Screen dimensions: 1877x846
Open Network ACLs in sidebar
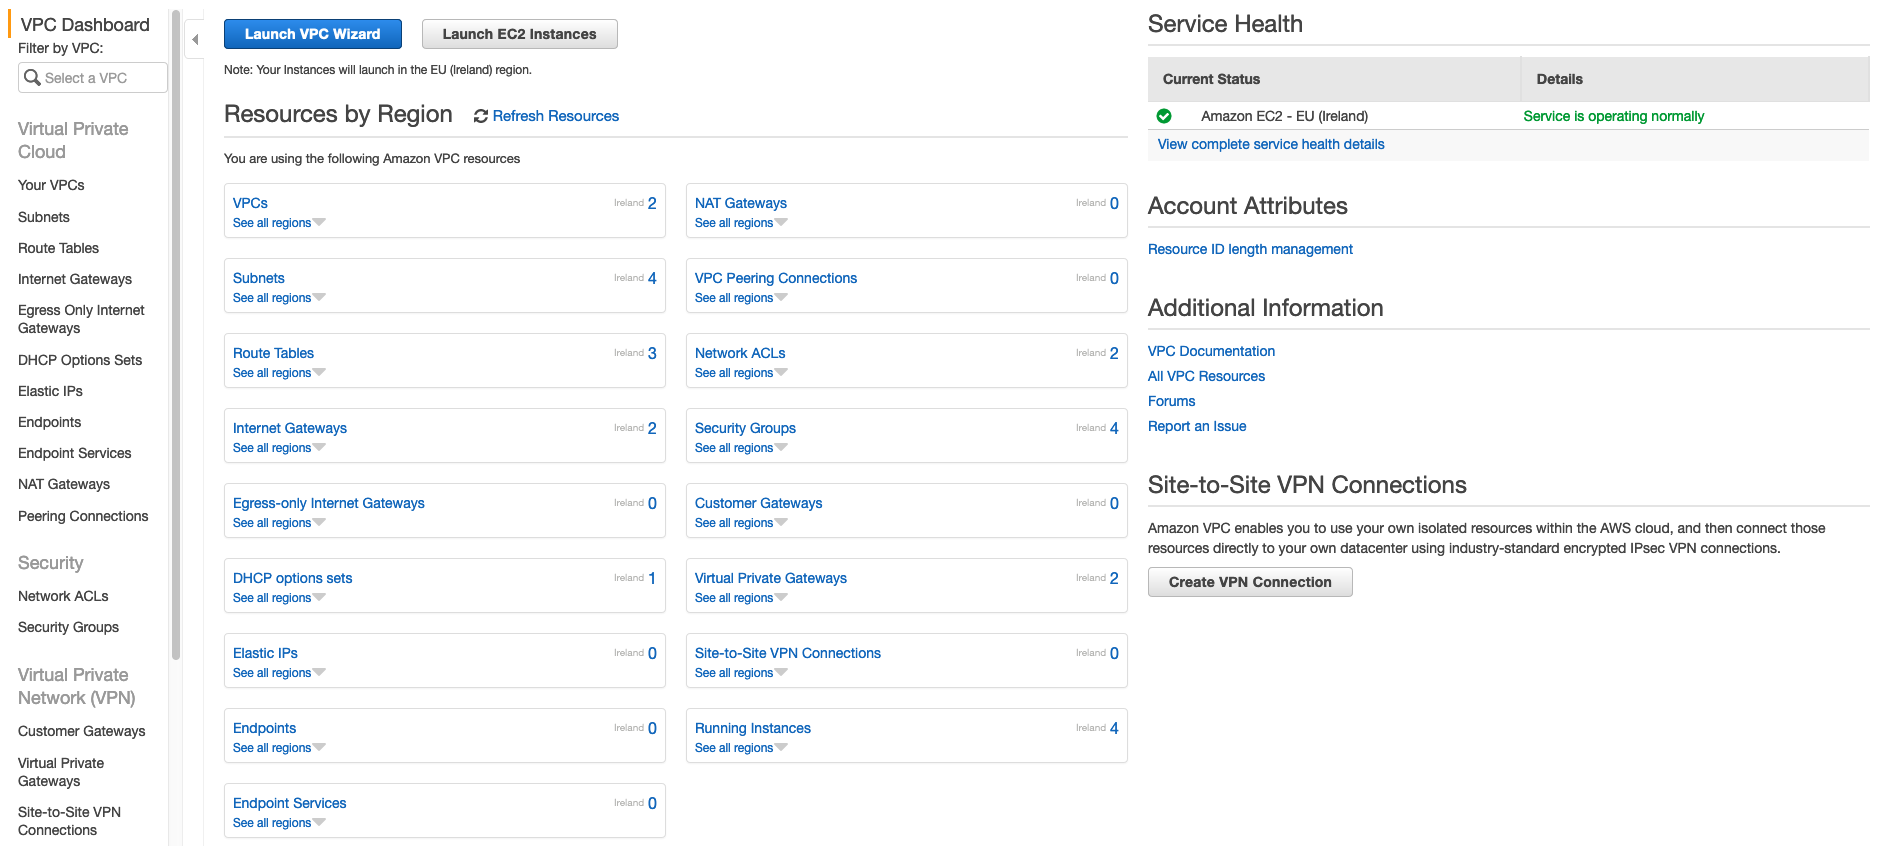(63, 596)
